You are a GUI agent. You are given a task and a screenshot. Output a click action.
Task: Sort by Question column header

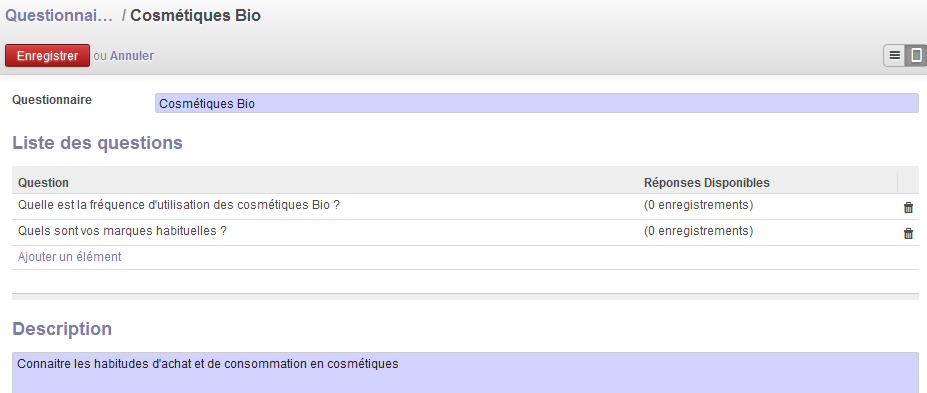43,183
